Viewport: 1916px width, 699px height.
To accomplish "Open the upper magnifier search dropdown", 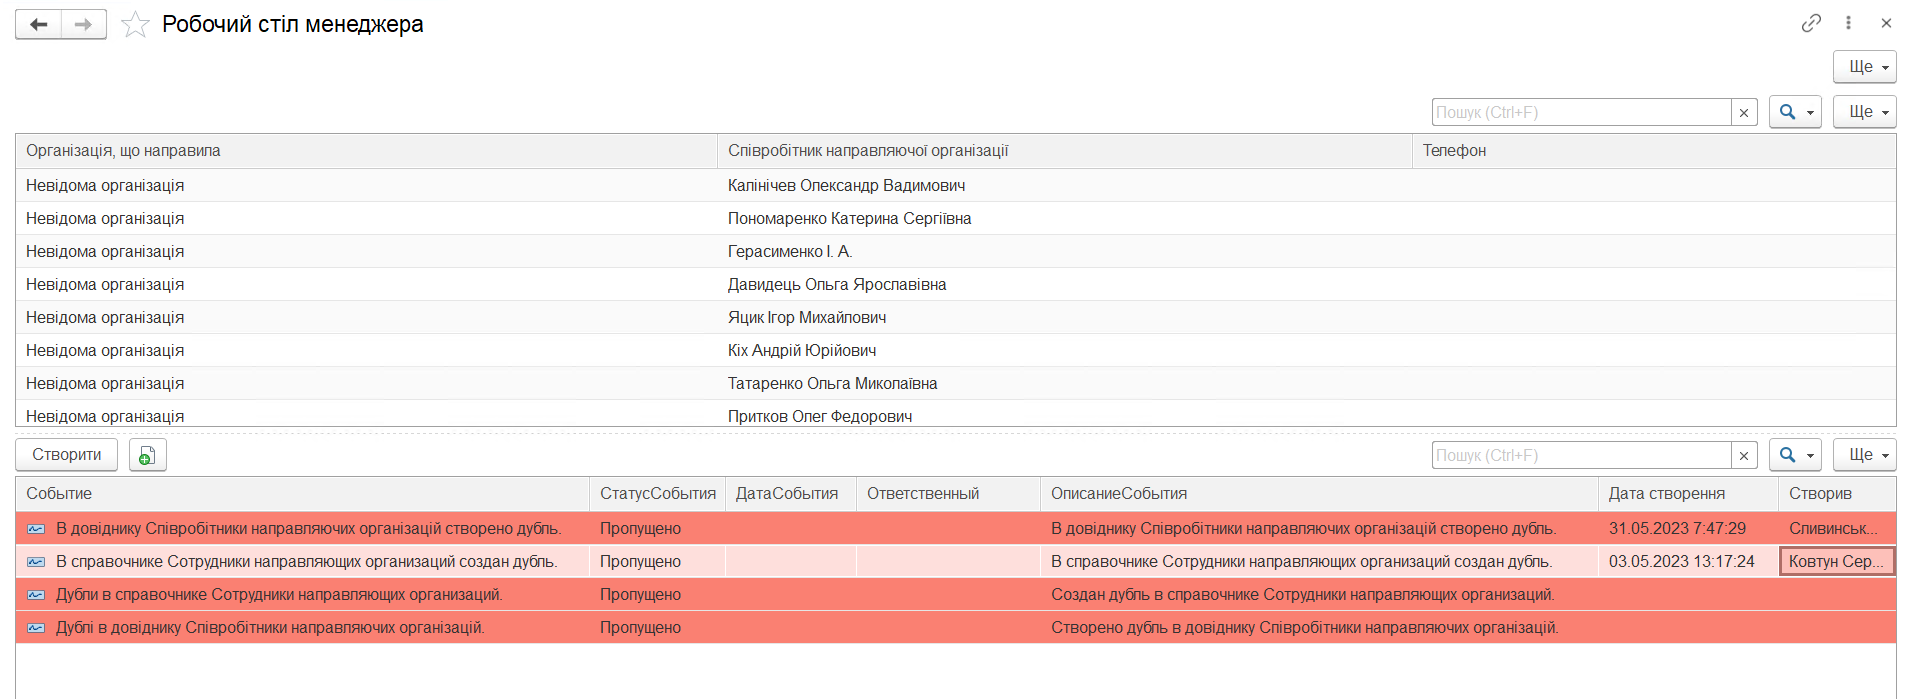I will click(1795, 112).
